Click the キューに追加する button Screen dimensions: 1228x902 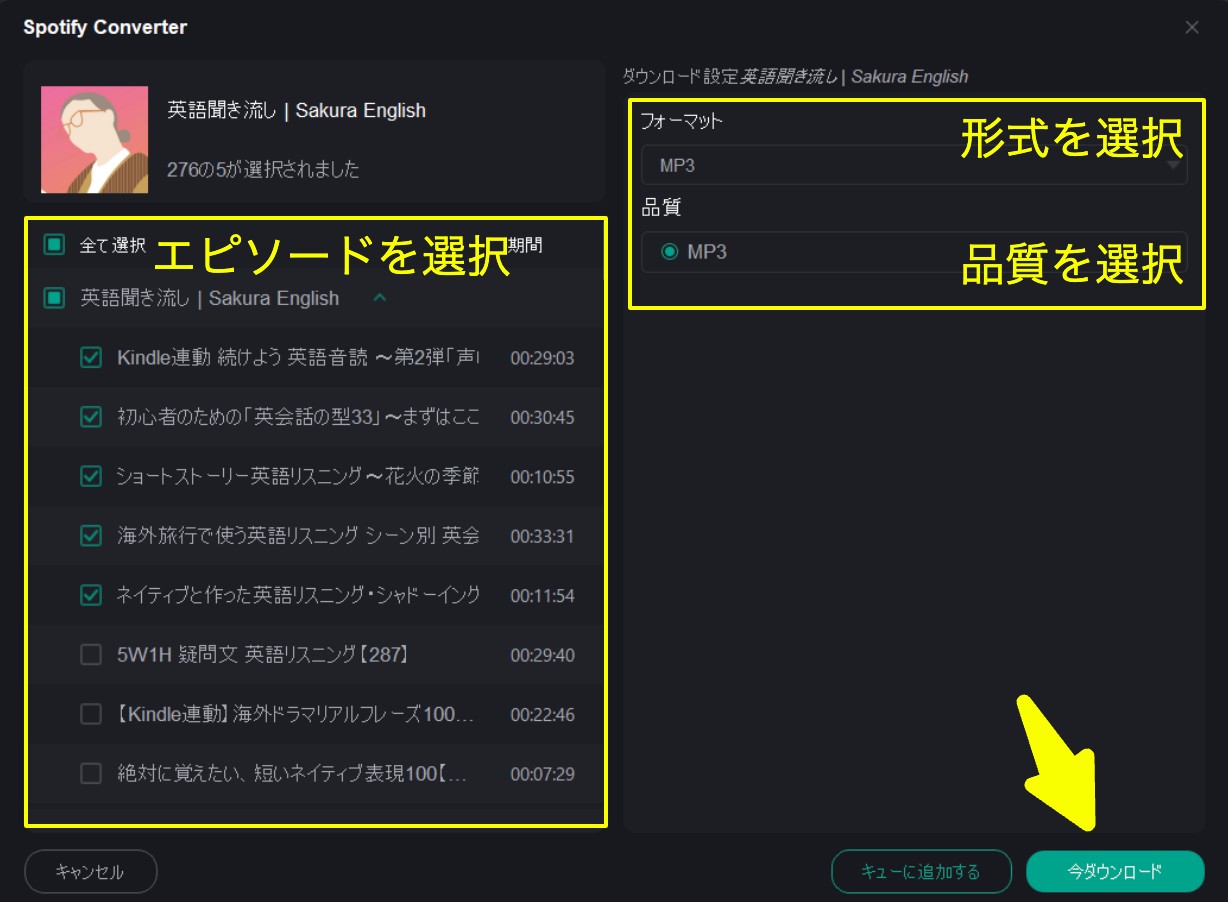[x=920, y=871]
